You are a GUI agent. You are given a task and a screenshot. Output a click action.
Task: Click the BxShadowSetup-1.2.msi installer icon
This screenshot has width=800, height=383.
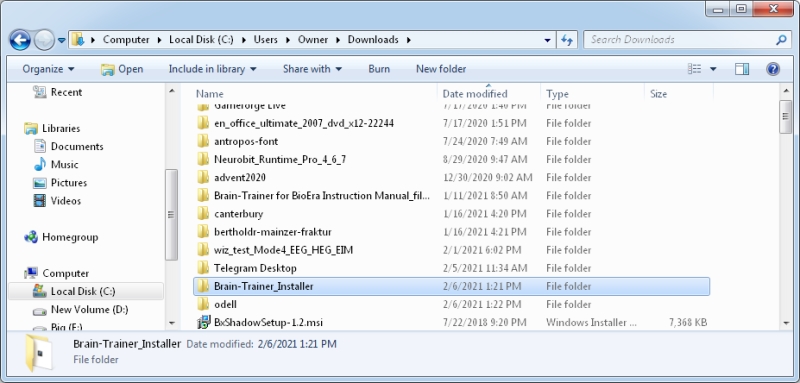(204, 322)
